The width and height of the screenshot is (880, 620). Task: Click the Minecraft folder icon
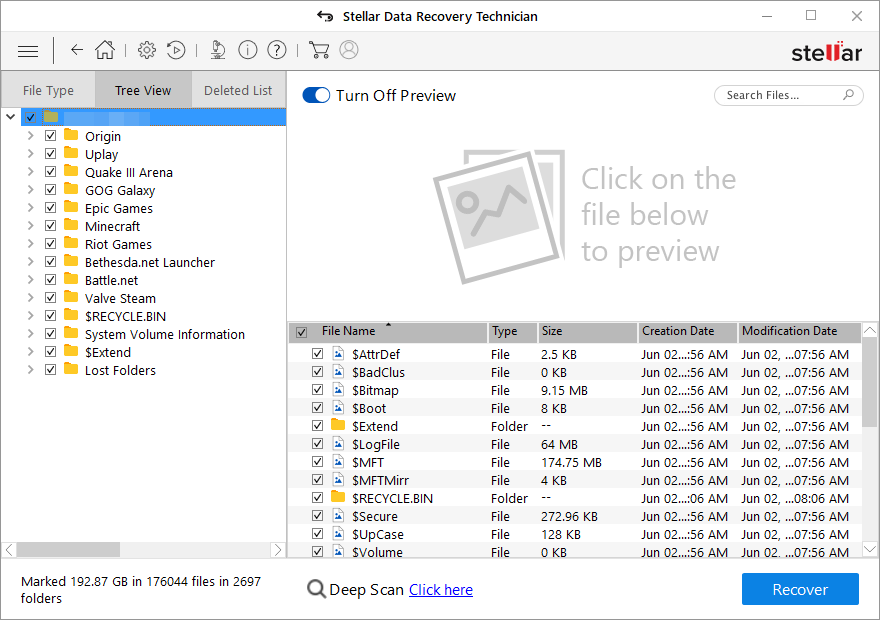71,225
